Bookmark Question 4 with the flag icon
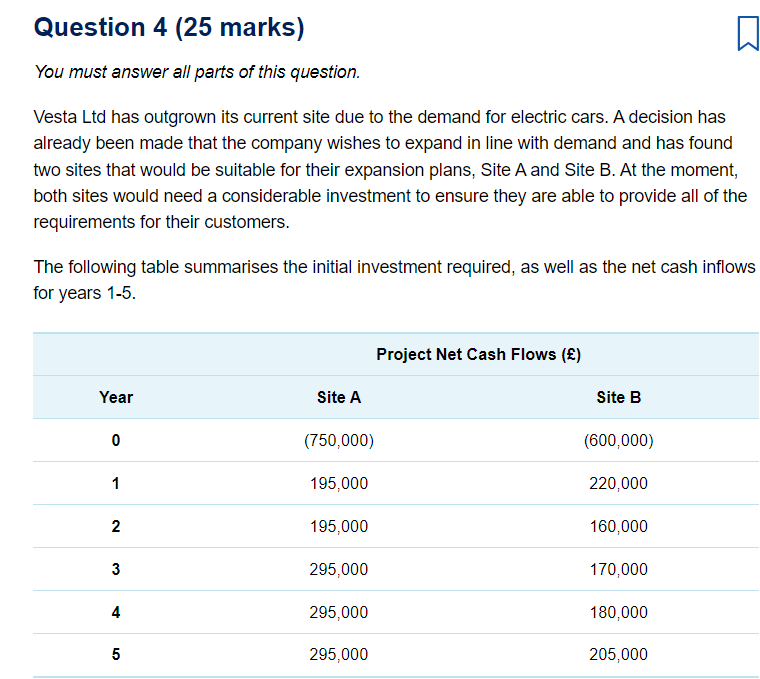760x679 pixels. (748, 33)
